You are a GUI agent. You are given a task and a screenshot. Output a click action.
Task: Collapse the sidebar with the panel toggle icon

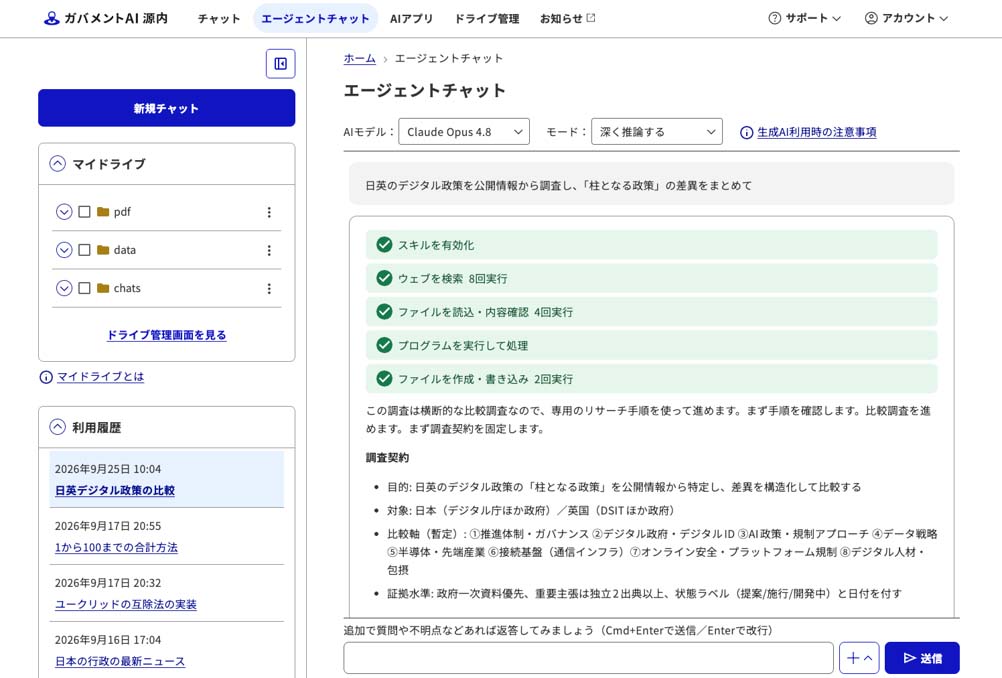tap(281, 63)
